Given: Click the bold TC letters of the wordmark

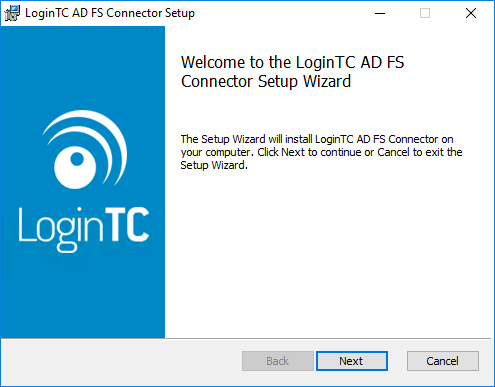Looking at the screenshot, I should [127, 224].
